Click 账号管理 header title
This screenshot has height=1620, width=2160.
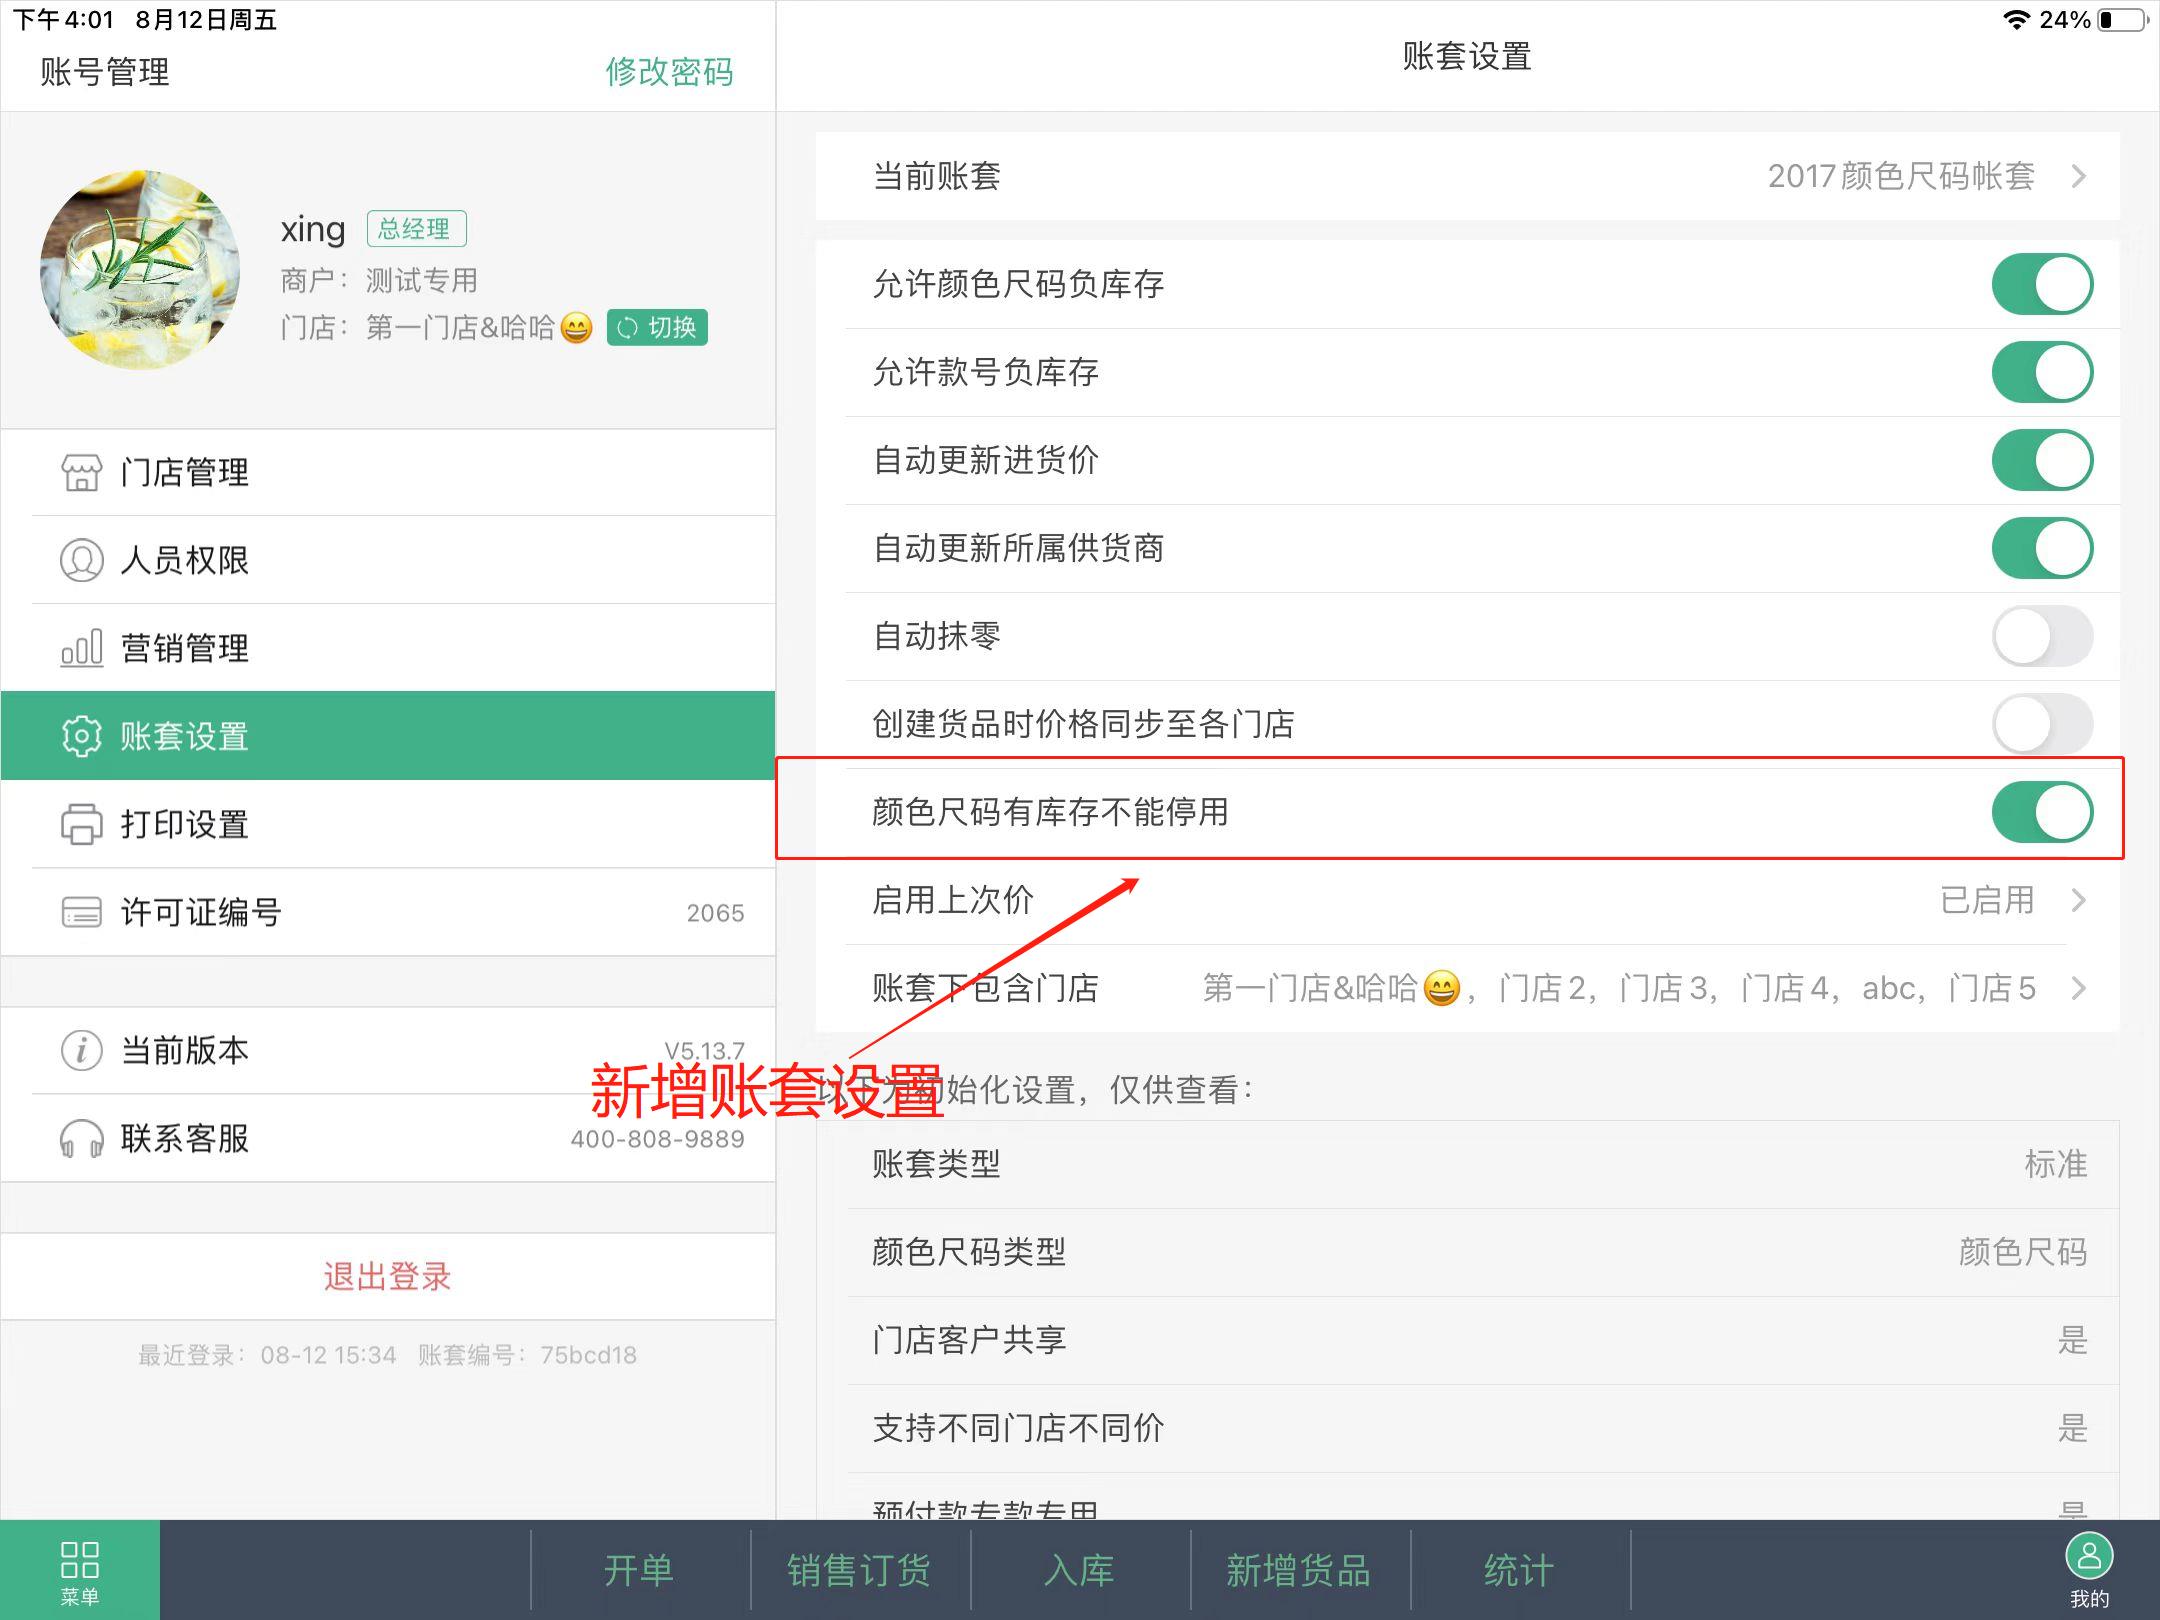click(x=105, y=72)
